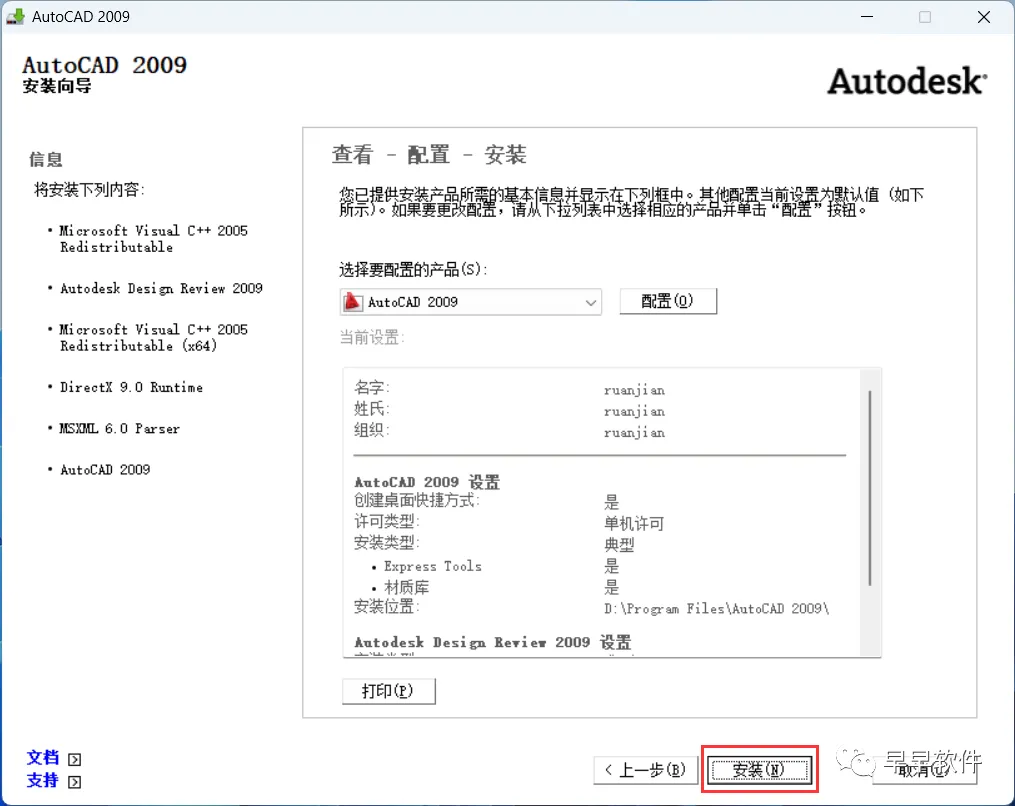Click 'AutoCAD 2009' entry in left install list

tap(105, 469)
